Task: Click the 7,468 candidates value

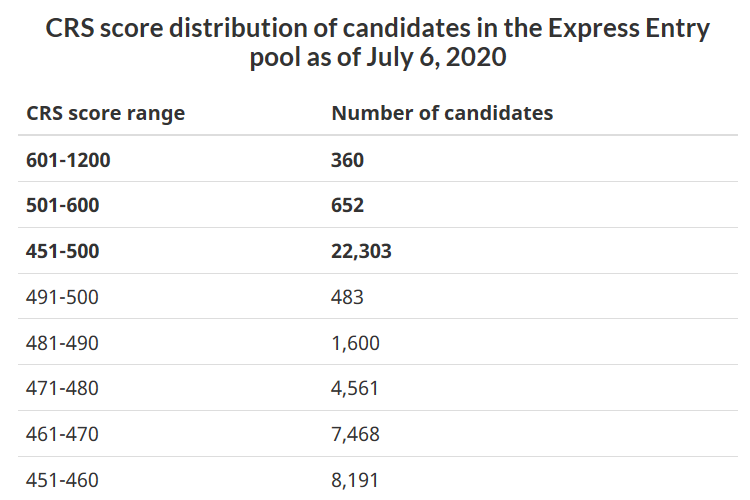Action: coord(355,434)
